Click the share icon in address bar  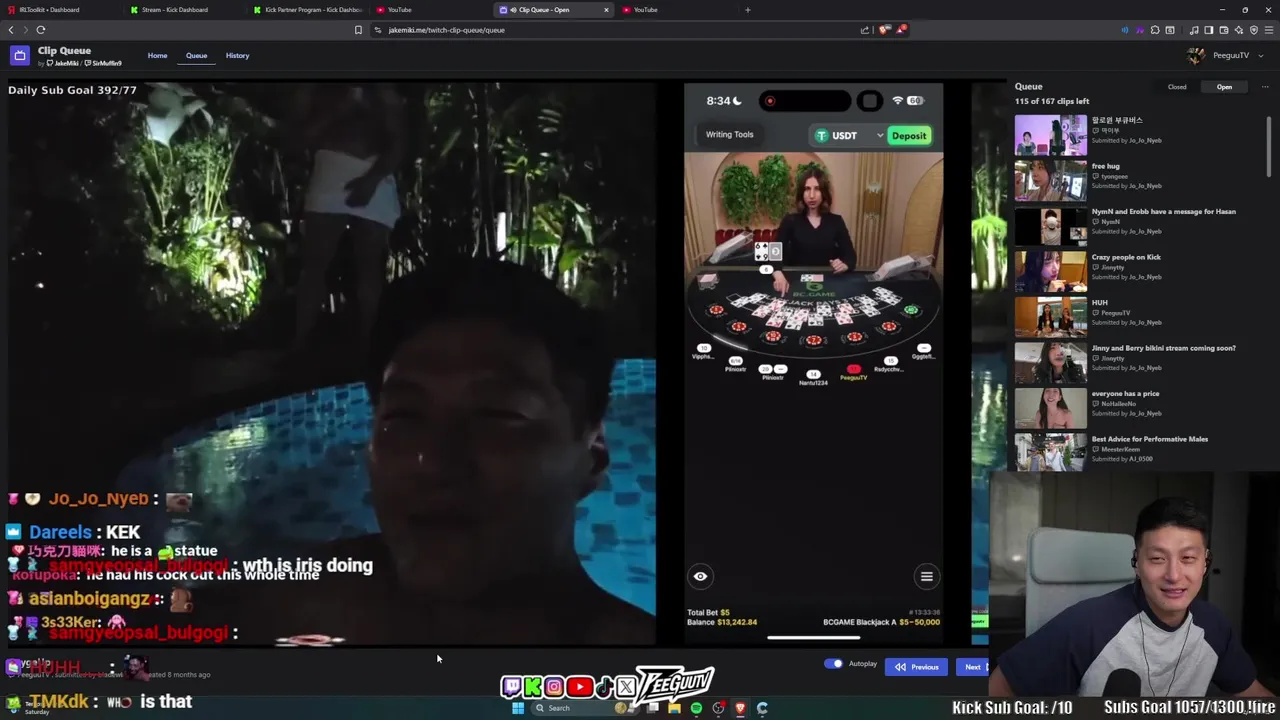(865, 30)
